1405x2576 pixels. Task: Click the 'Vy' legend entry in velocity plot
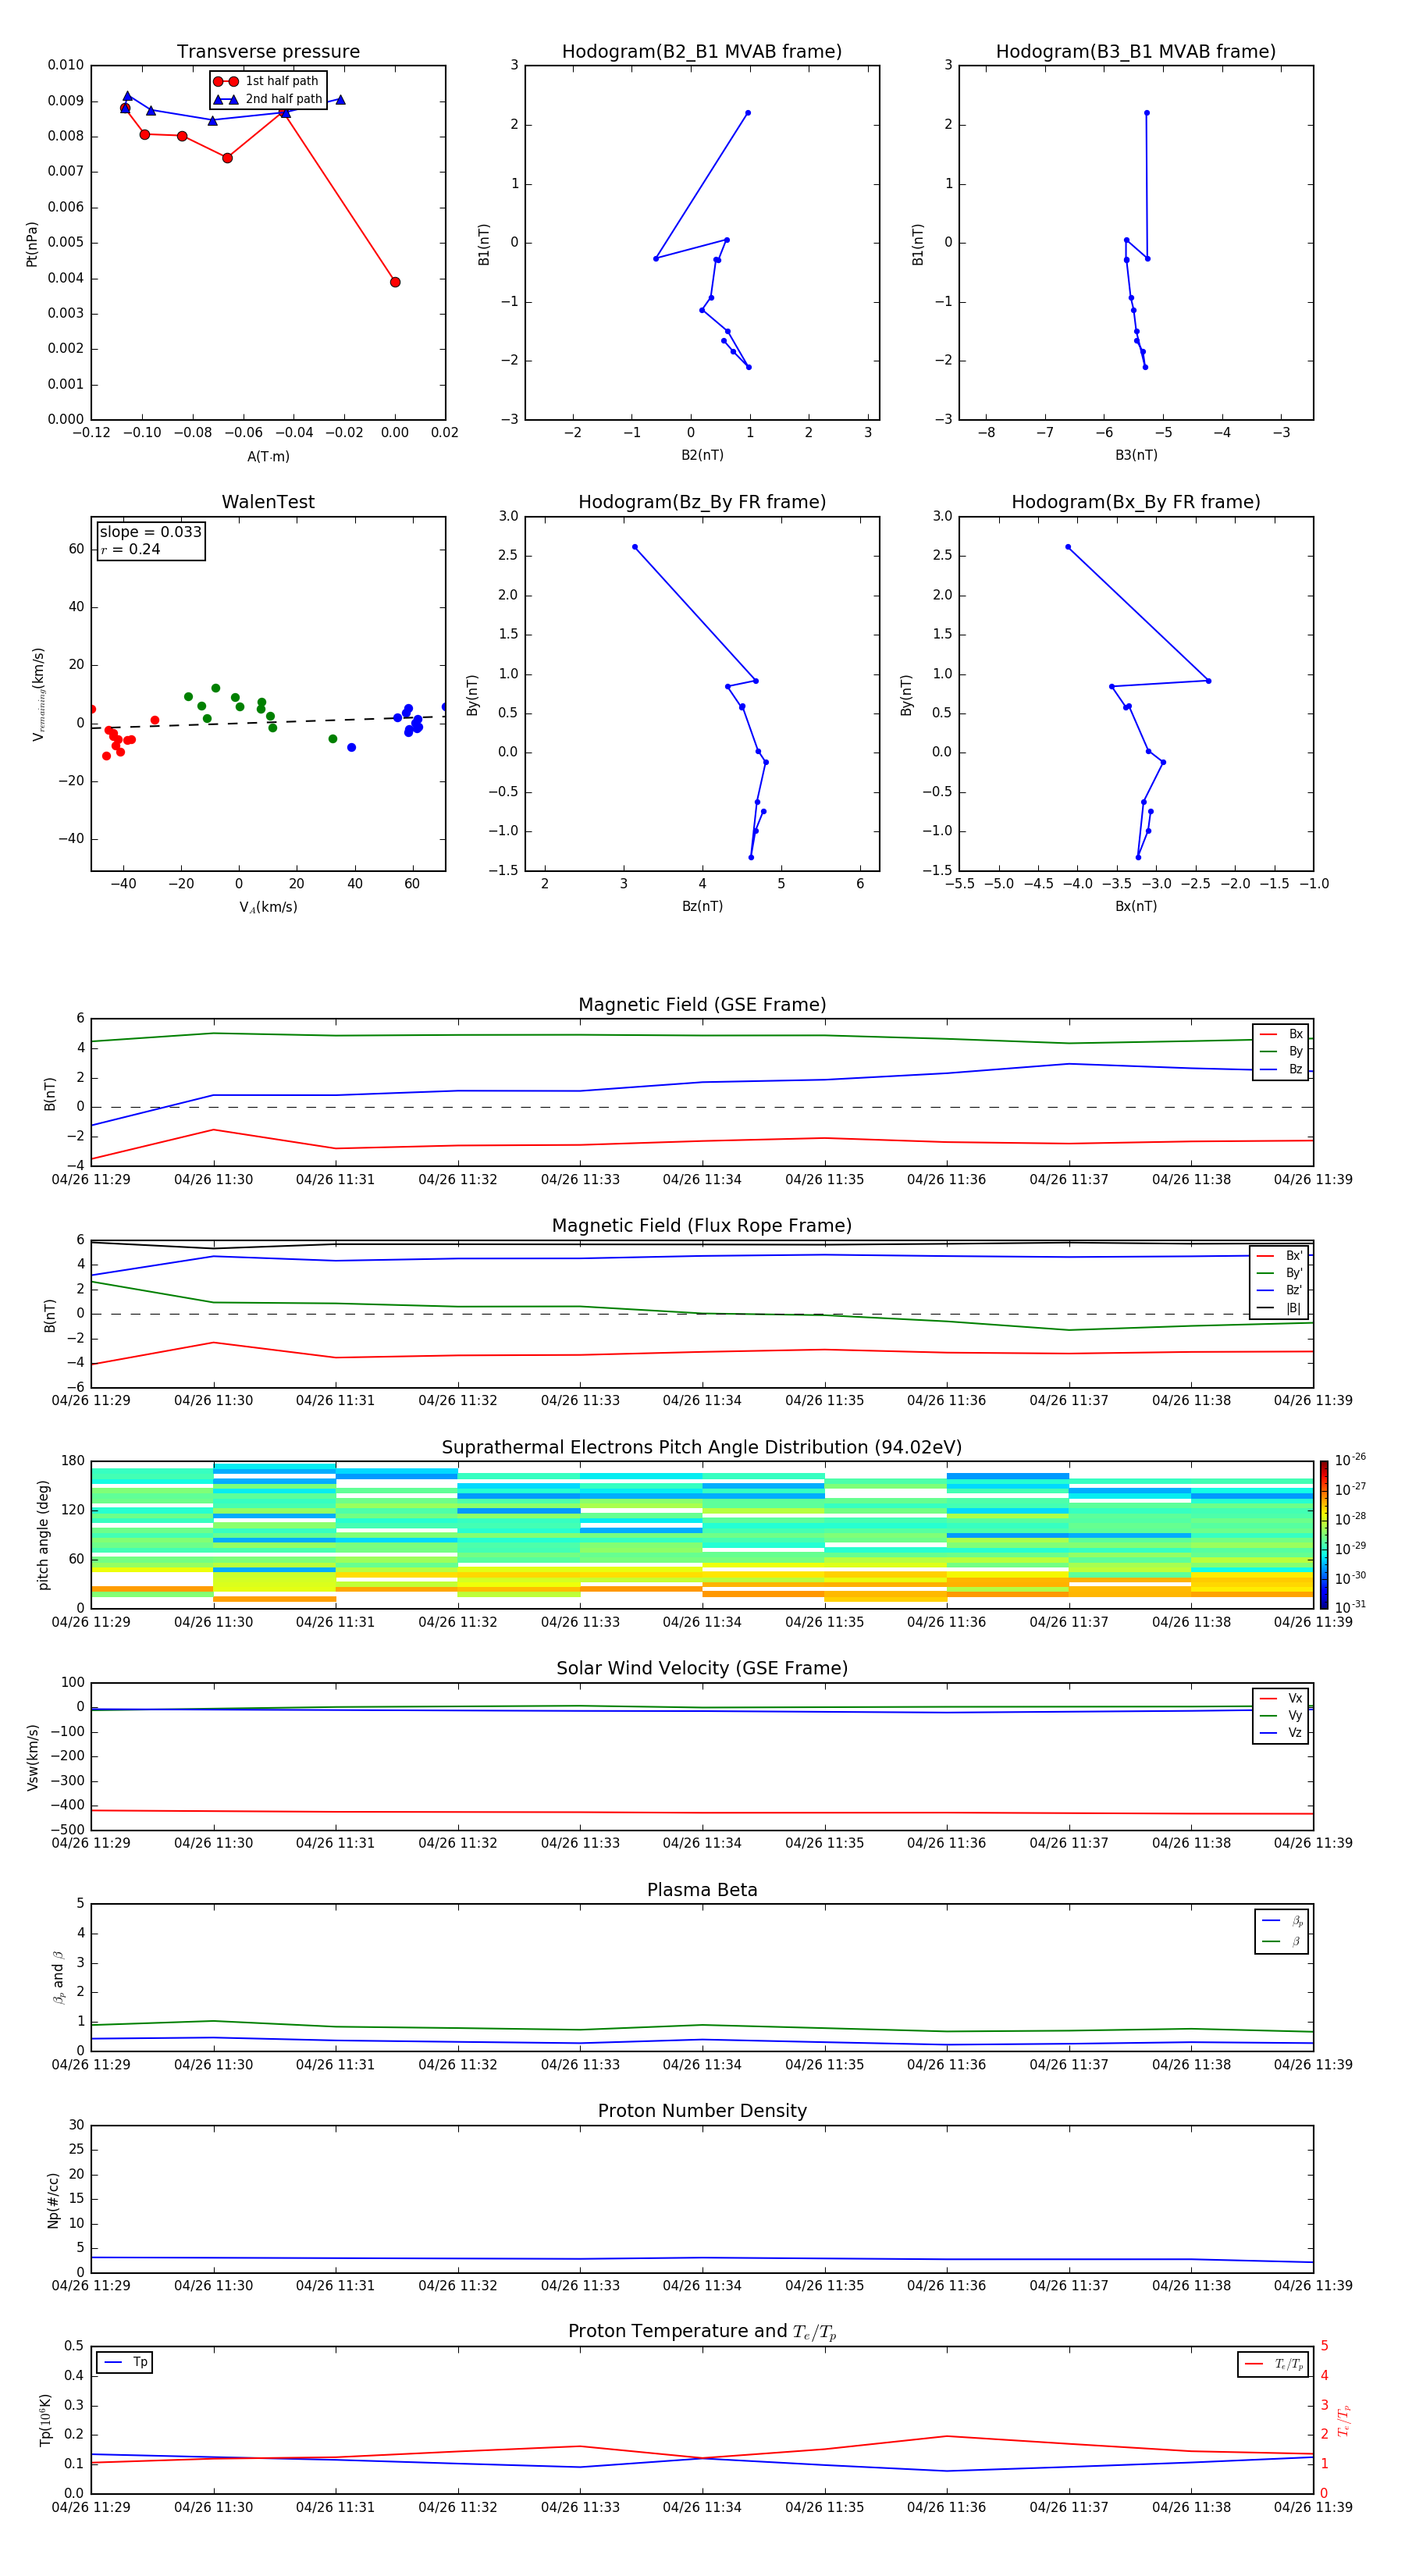point(1281,1715)
